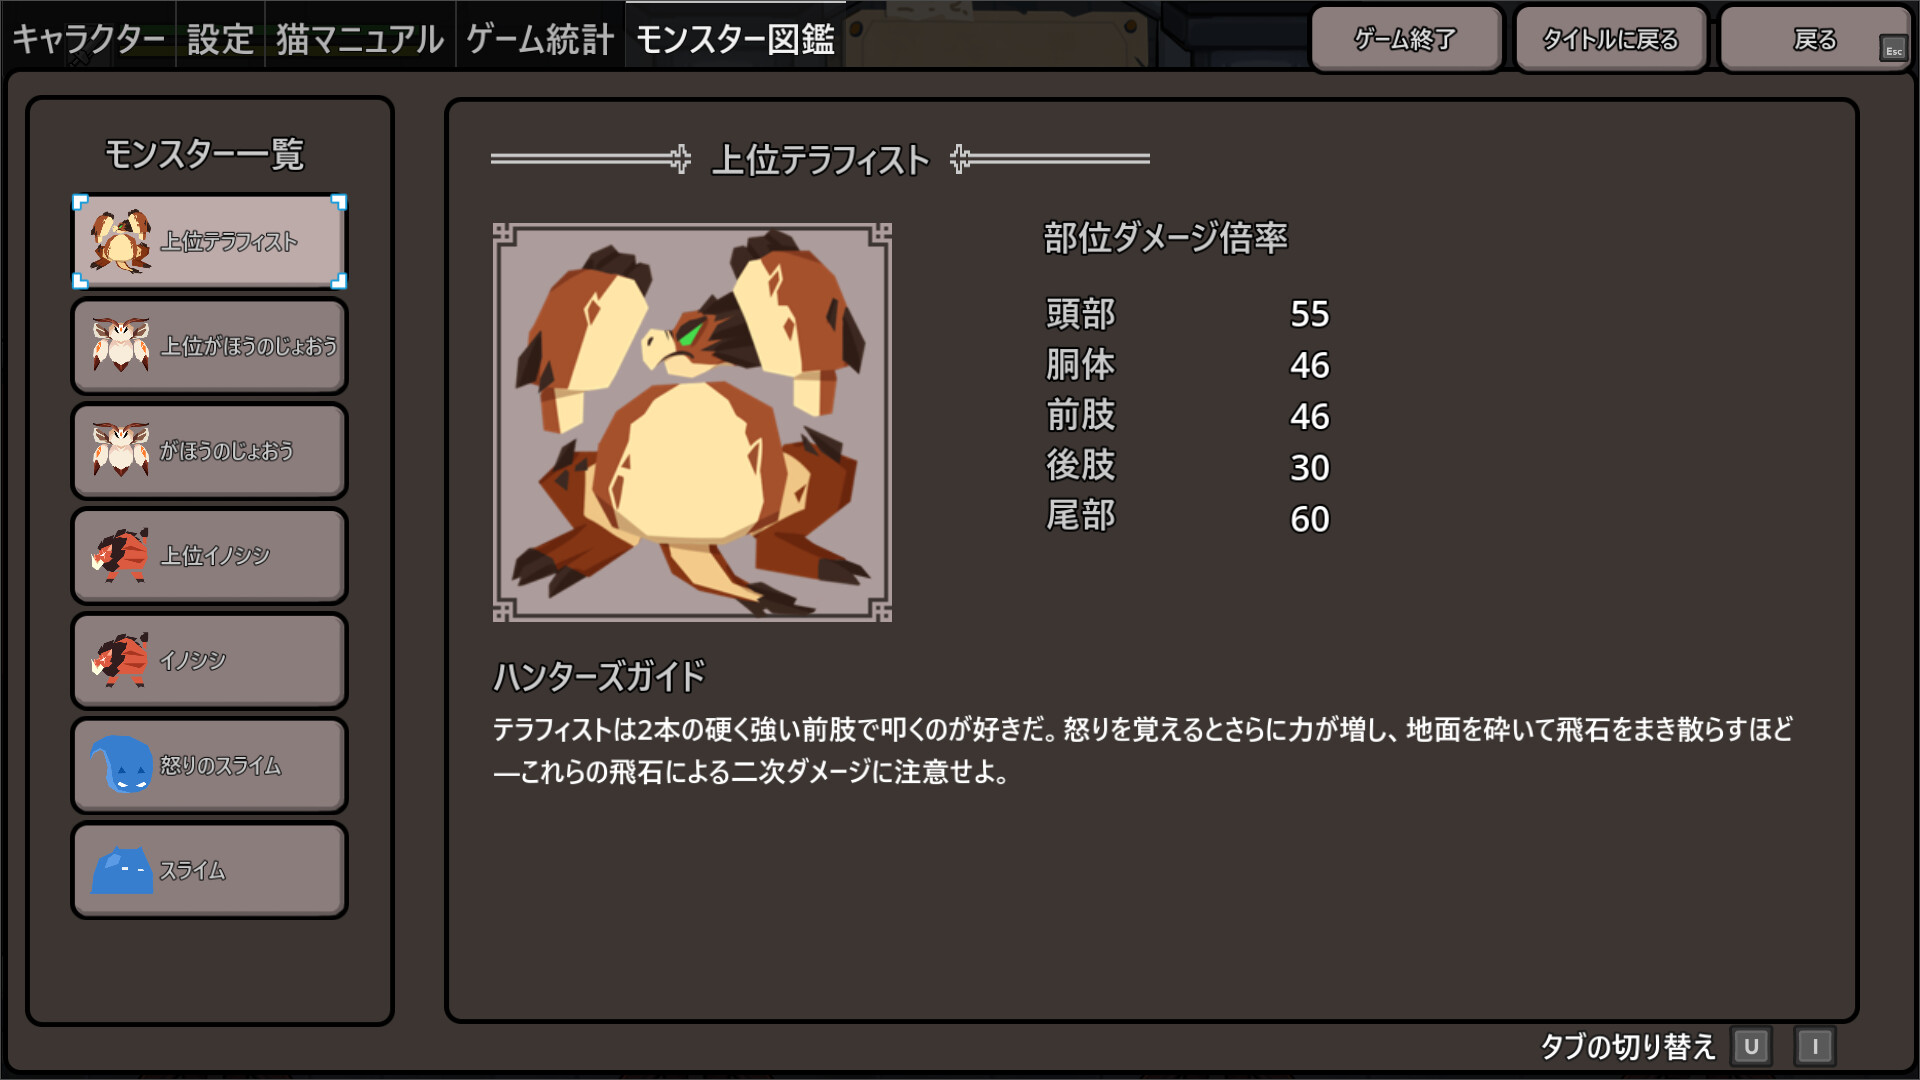
Task: Click the I key tab-switch icon
Action: [1815, 1046]
